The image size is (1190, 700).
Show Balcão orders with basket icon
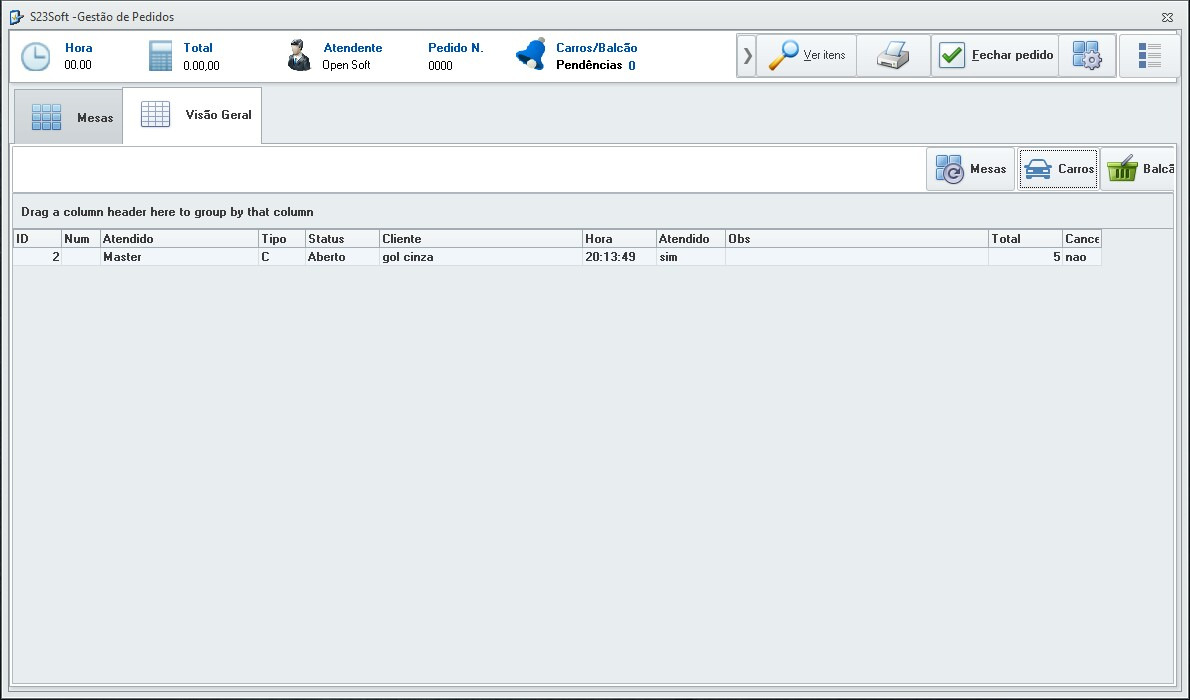[1138, 169]
